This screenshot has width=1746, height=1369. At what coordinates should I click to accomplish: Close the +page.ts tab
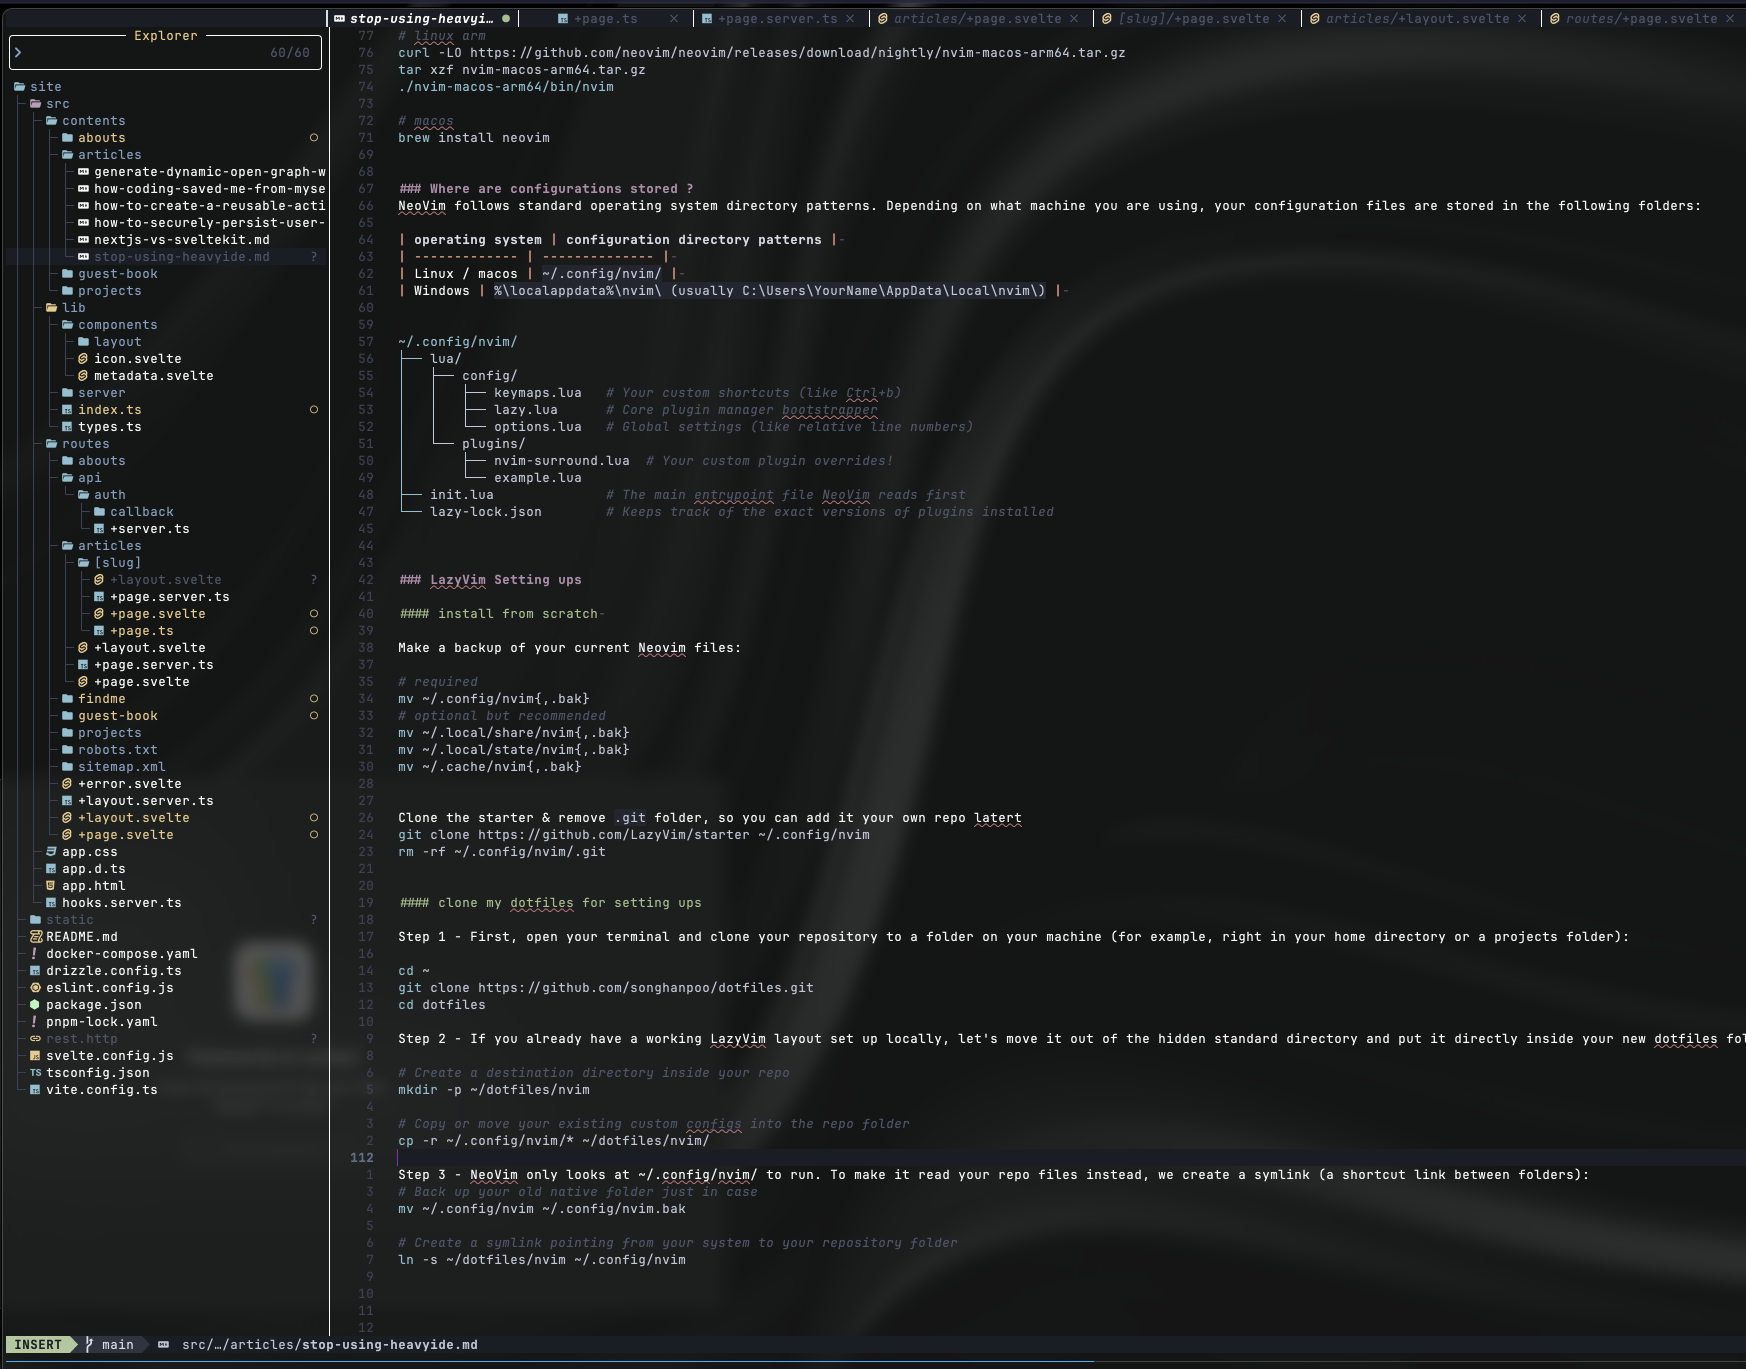[674, 18]
